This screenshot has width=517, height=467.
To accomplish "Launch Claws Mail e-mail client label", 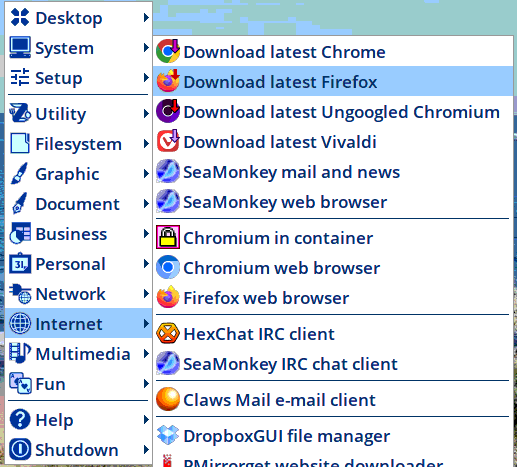I will pos(280,400).
